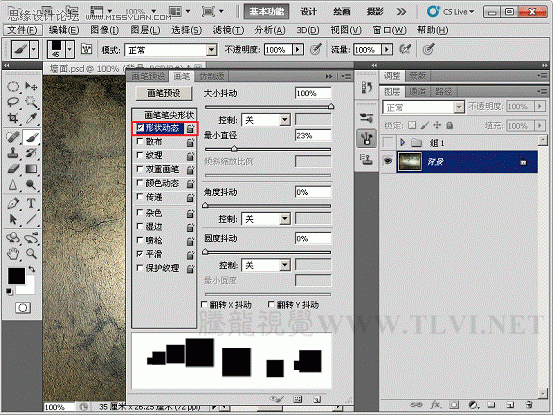This screenshot has height=415, width=553.
Task: Select the Path Selection tool
Action: tap(13, 219)
